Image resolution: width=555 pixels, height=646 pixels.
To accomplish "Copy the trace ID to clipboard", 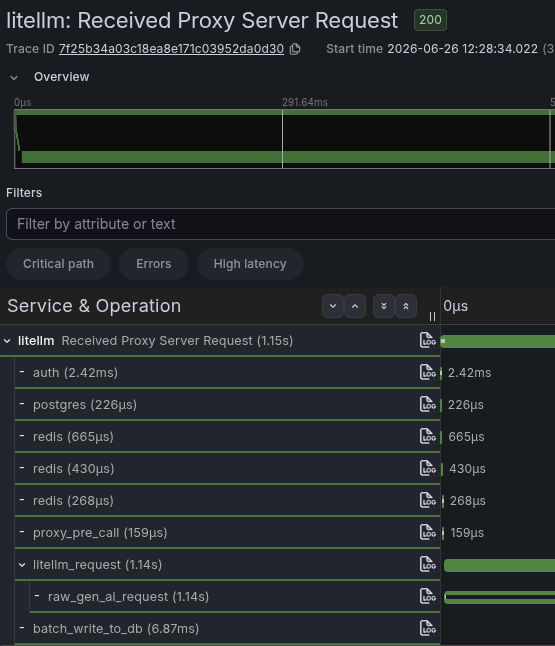I will pos(295,49).
